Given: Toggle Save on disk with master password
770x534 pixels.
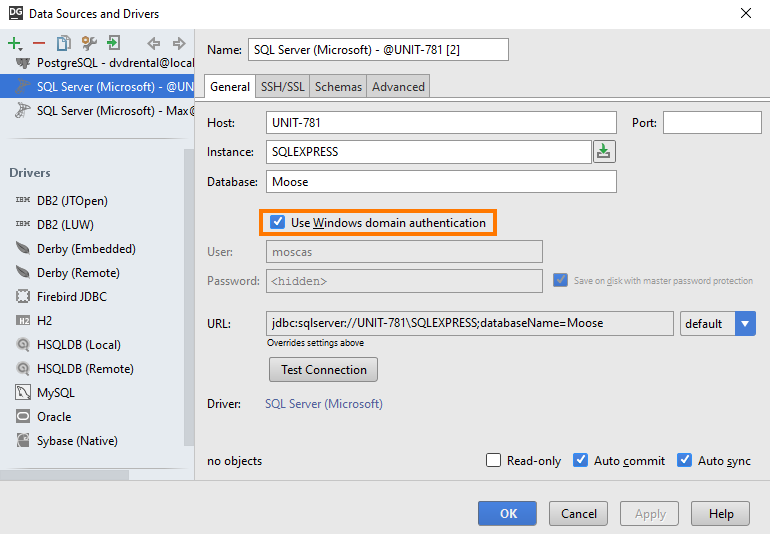Looking at the screenshot, I should point(560,280).
